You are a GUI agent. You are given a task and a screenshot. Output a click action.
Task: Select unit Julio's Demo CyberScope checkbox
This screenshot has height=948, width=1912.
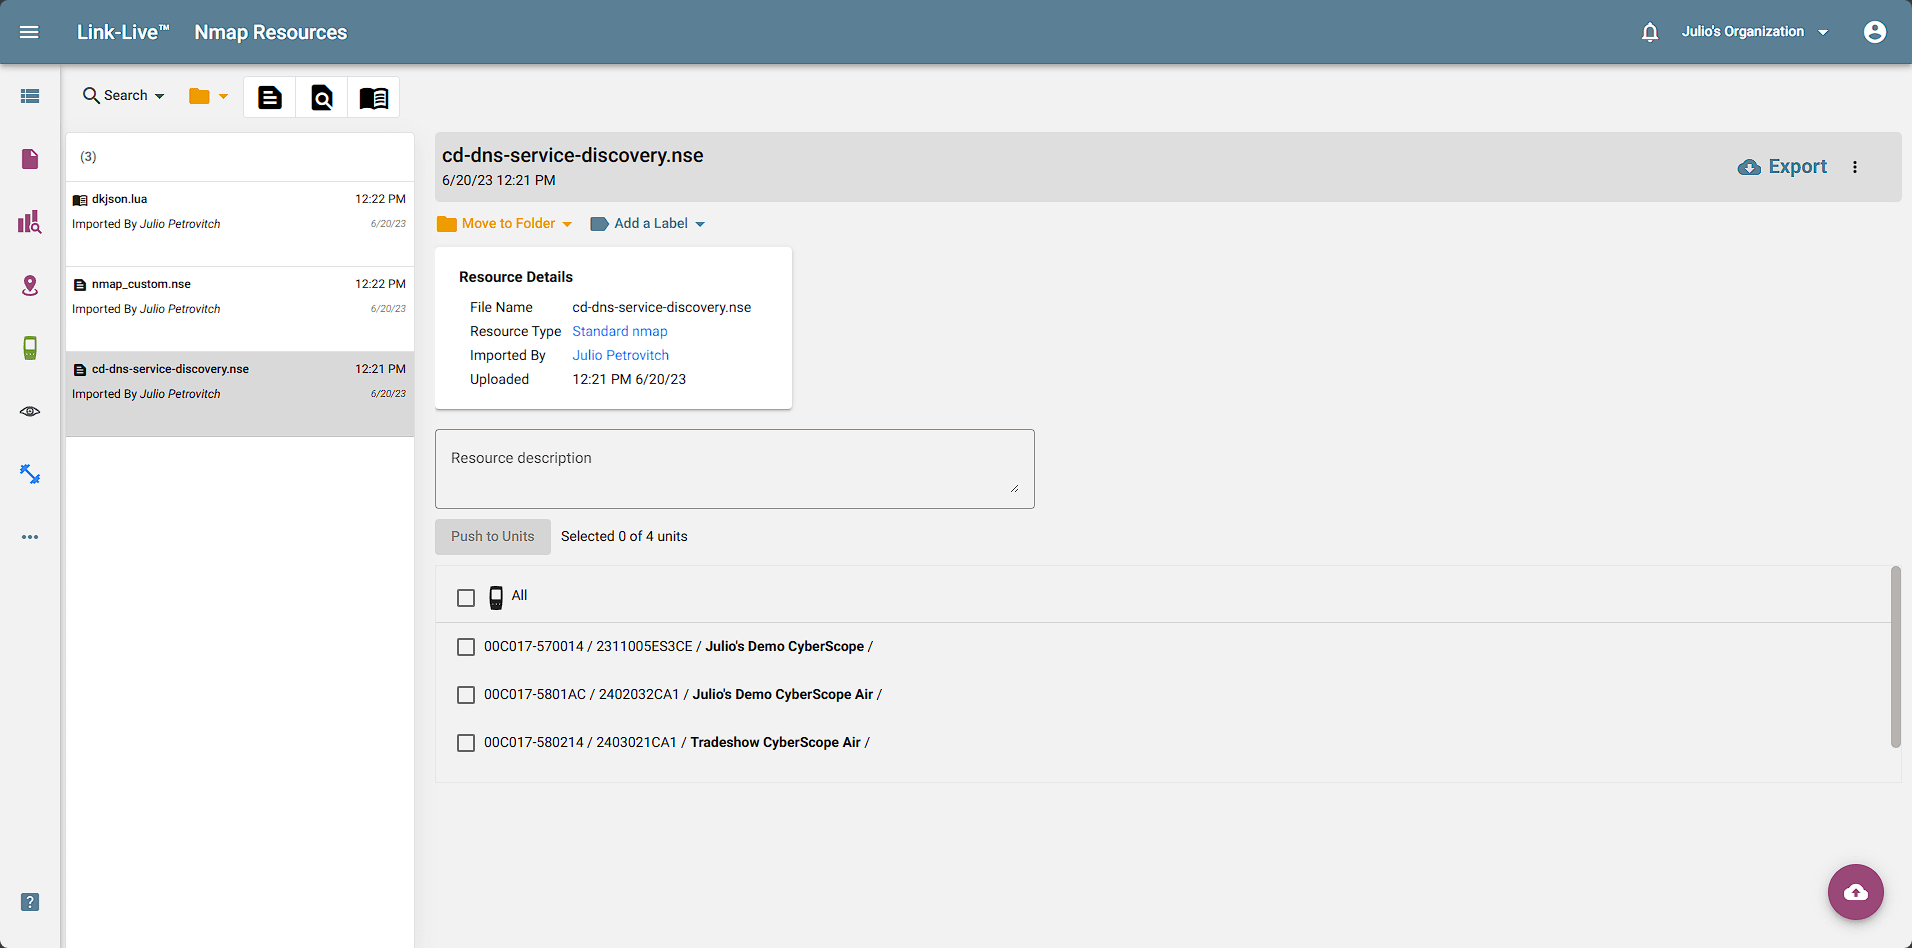[x=466, y=647]
